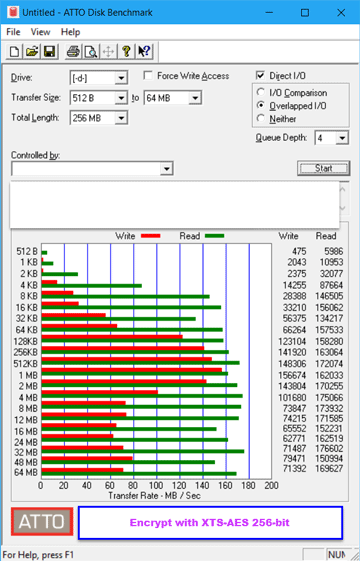360x561 pixels.
Task: Open the Help menu
Action: 70,32
